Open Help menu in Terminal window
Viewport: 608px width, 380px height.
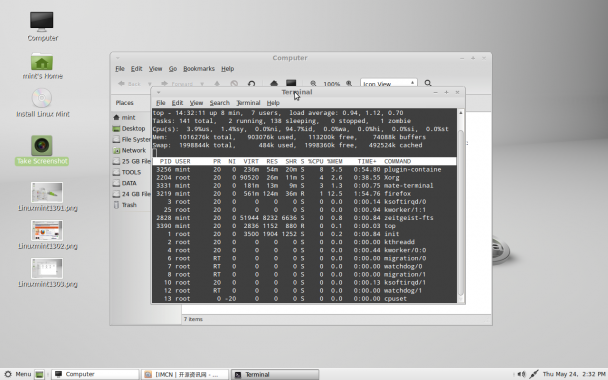[273, 103]
